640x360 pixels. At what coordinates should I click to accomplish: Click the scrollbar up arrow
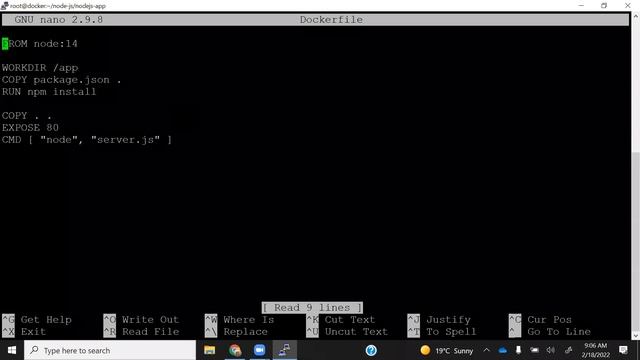point(636,16)
